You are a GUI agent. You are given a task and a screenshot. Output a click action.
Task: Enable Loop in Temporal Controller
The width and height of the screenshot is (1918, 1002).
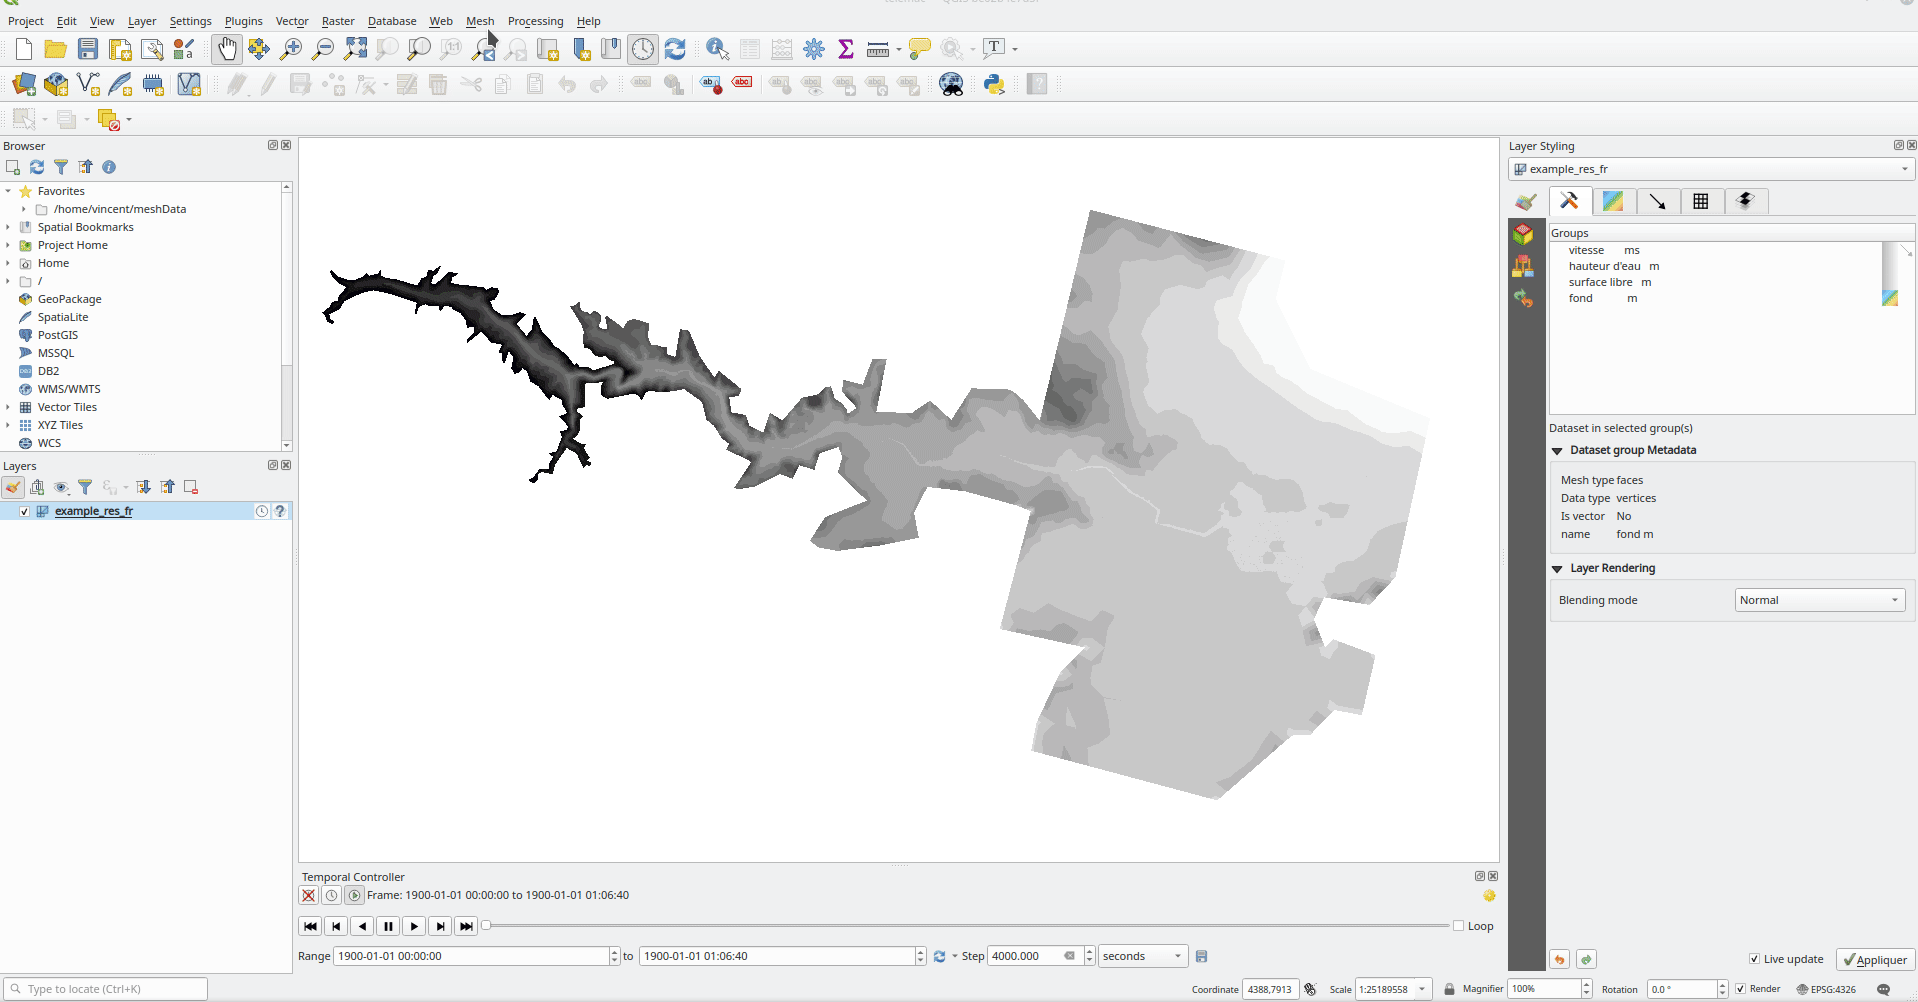coord(1458,926)
